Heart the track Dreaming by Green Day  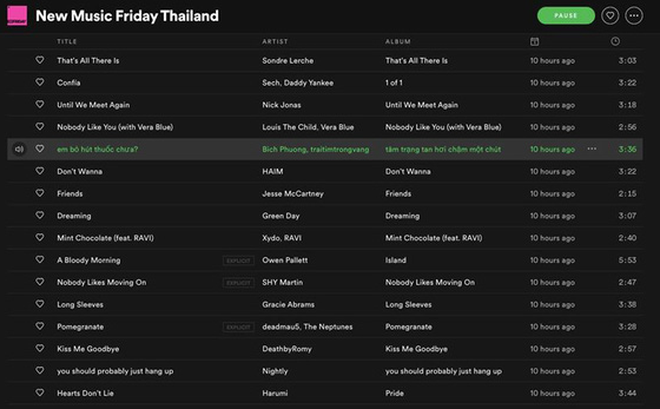pos(40,215)
